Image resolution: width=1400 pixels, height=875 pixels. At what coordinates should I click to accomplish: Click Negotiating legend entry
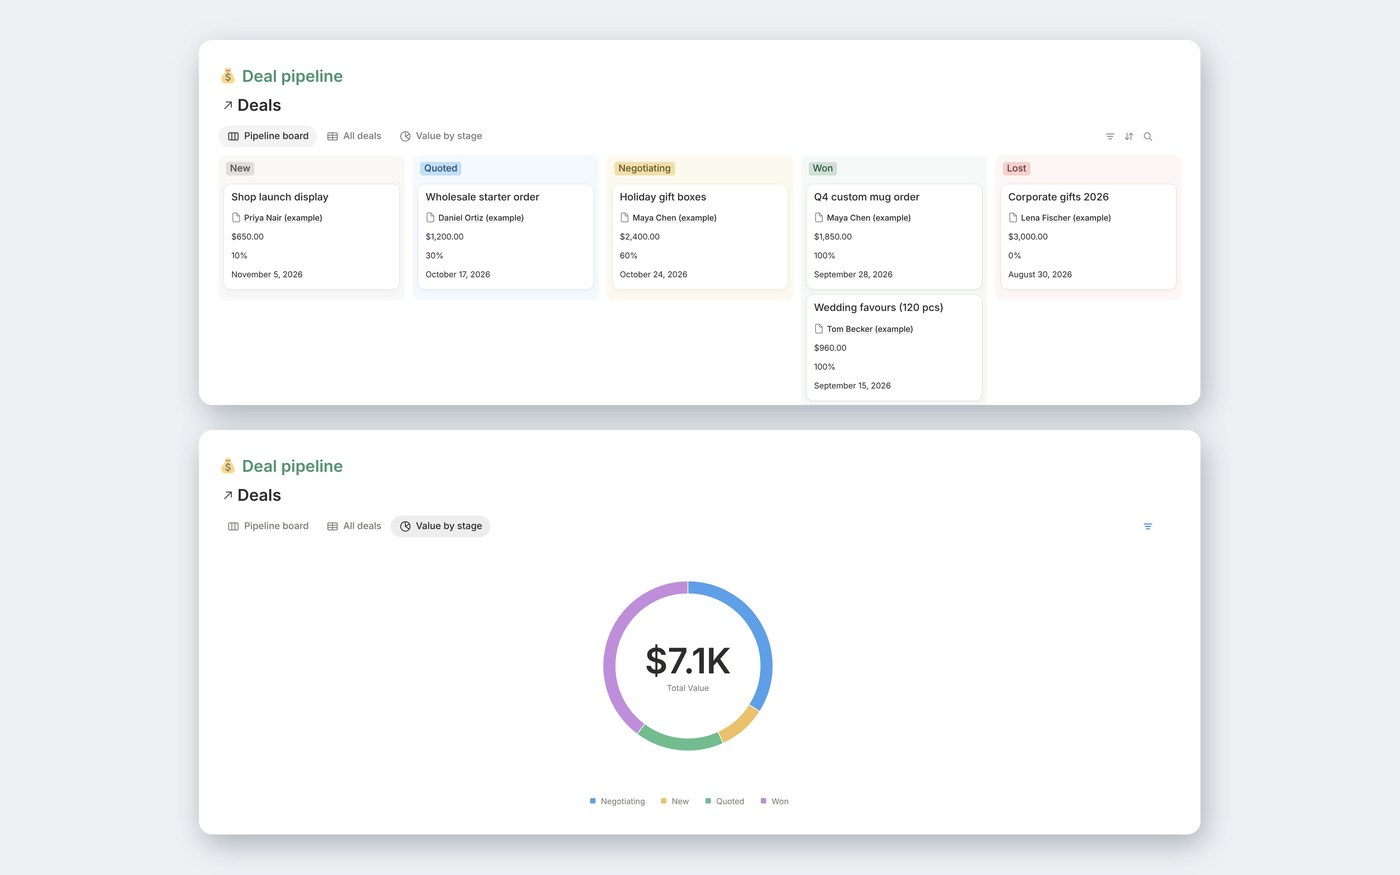tap(617, 801)
